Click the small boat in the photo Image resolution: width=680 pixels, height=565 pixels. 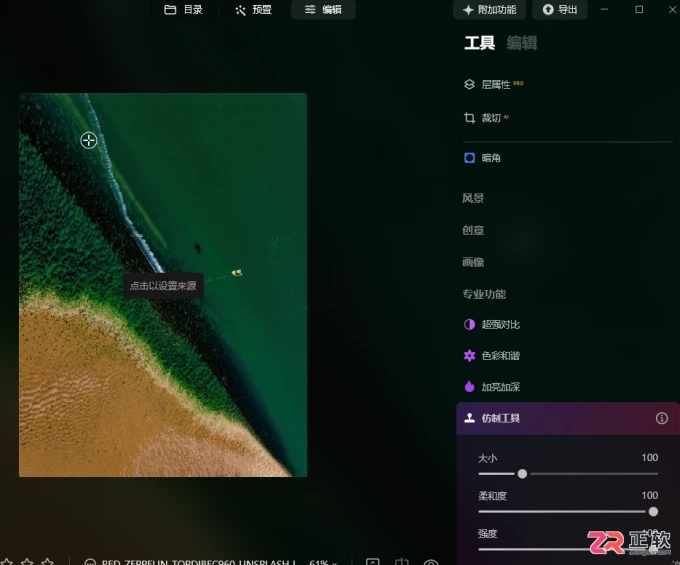tap(237, 272)
